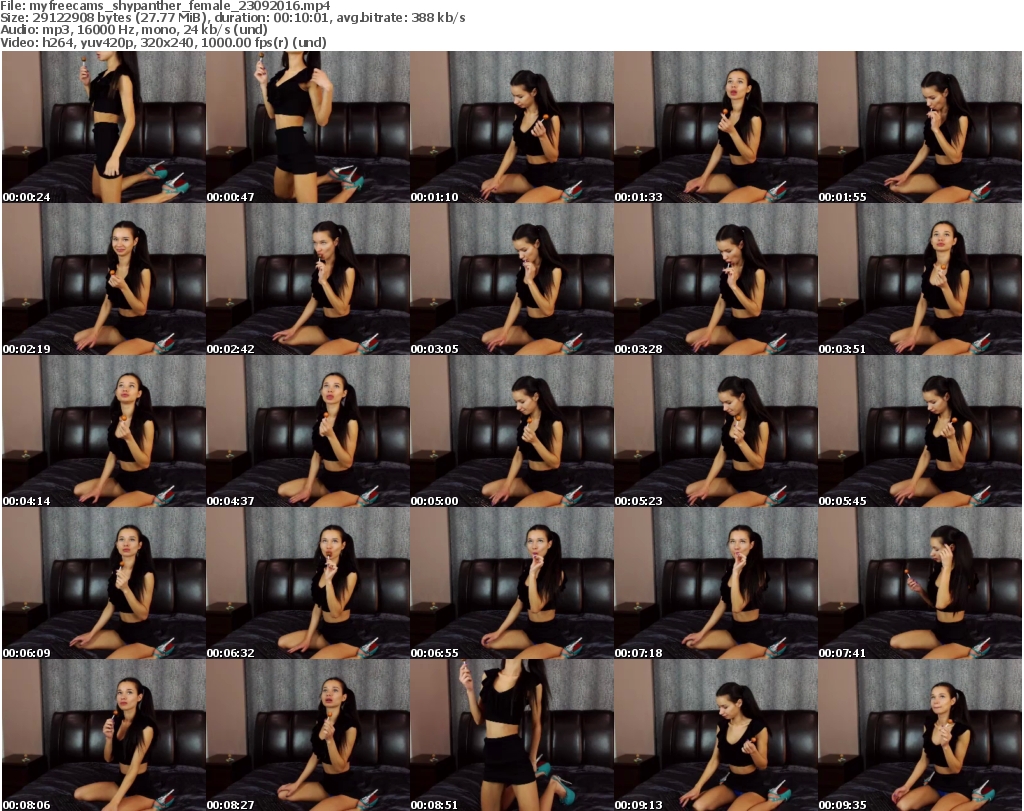1024x811 pixels.
Task: Select the frame at 00:00:47
Action: [x=307, y=127]
